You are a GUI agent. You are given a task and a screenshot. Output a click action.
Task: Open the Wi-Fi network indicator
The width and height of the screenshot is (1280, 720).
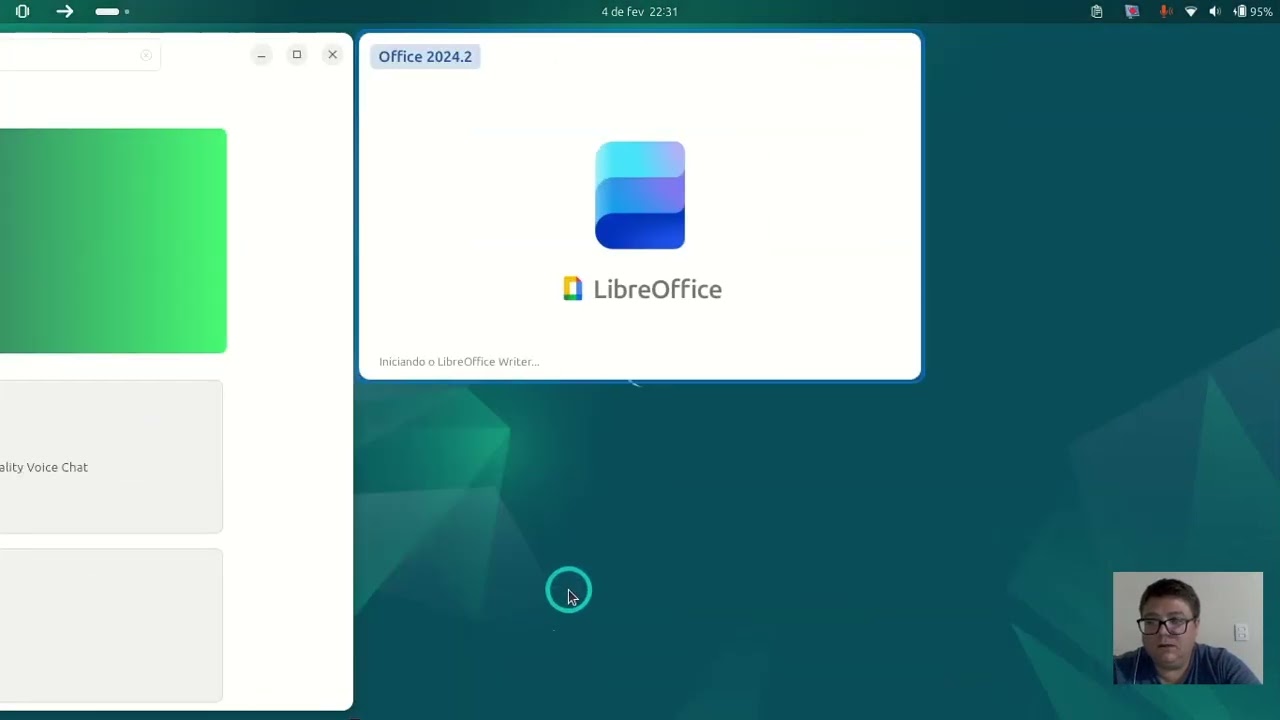1191,11
